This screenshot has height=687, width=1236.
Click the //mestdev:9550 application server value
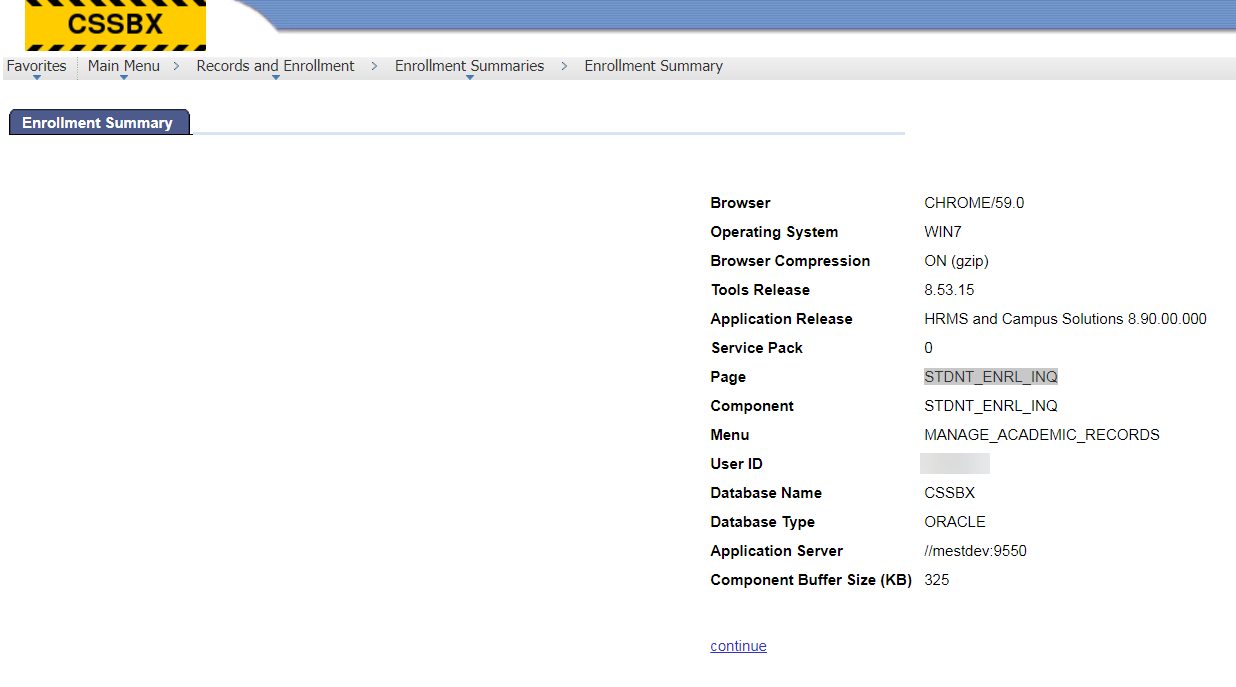975,551
